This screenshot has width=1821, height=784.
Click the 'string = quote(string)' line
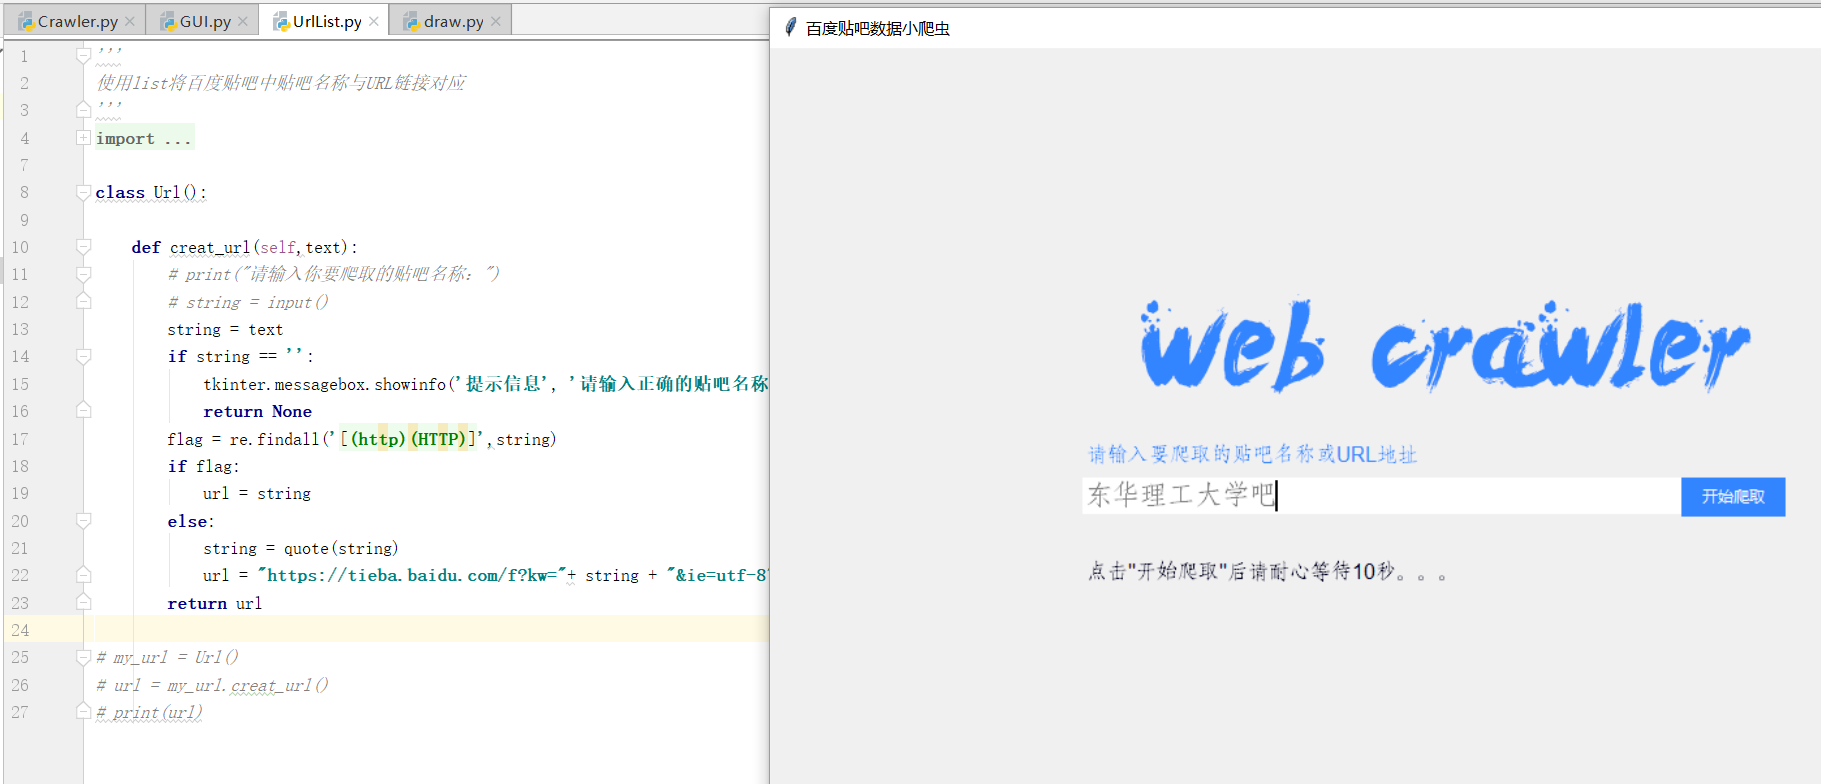point(301,548)
